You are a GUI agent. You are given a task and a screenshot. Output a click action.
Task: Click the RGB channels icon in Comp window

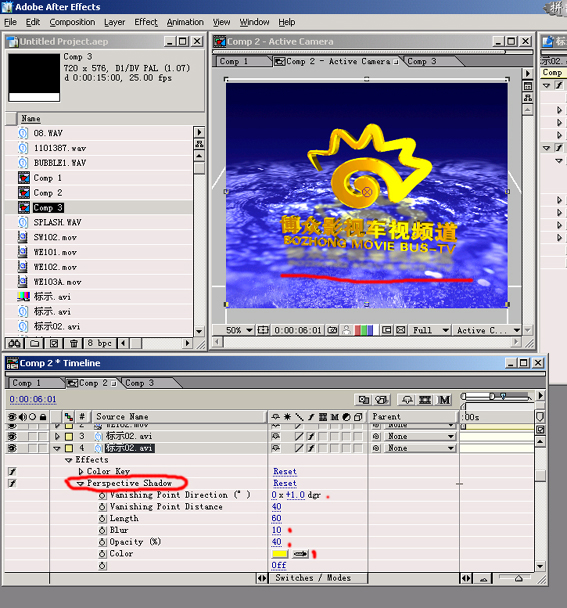coord(364,330)
